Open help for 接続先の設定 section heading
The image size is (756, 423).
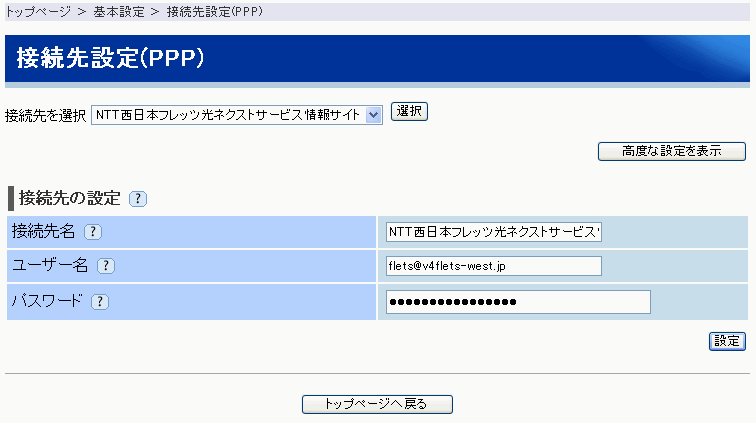138,199
